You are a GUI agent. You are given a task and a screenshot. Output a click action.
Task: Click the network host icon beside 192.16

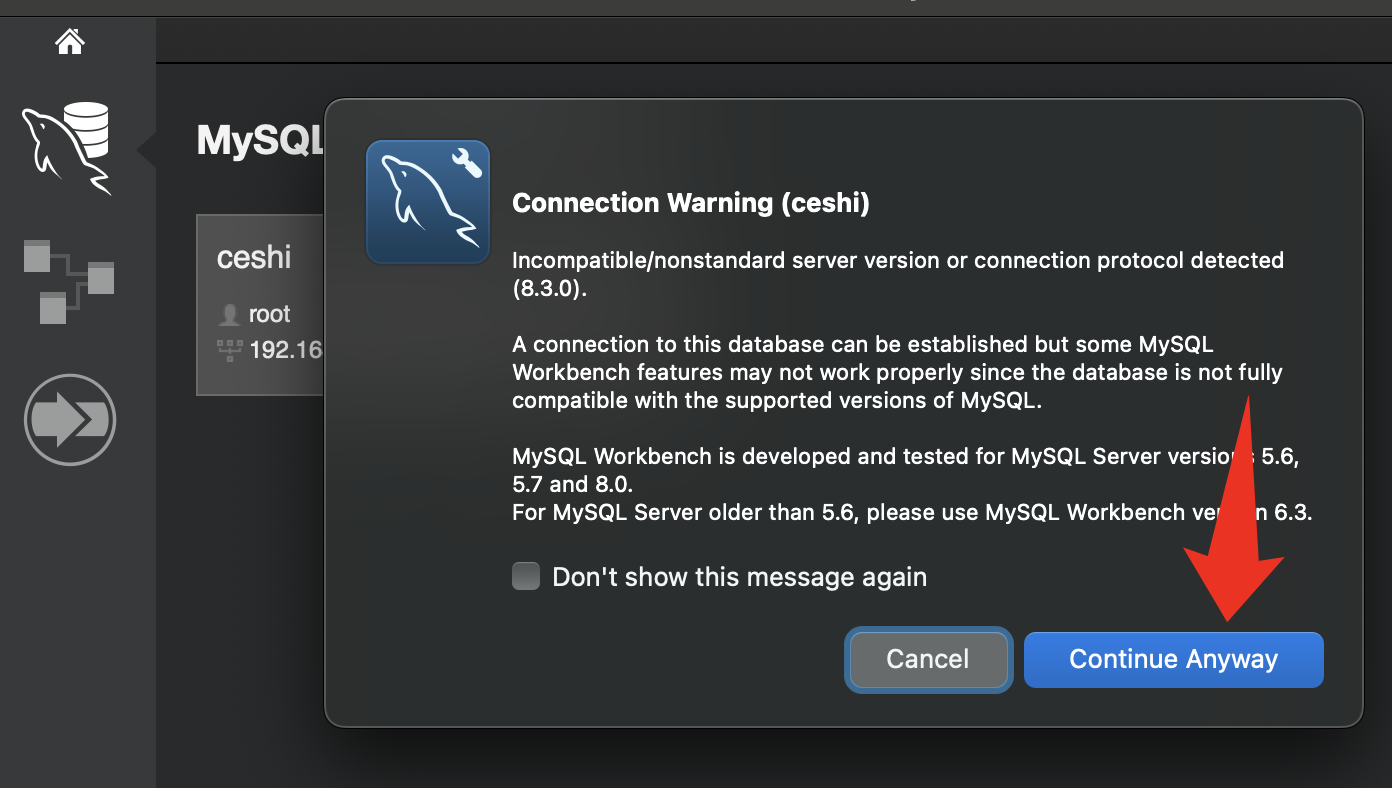click(x=229, y=350)
